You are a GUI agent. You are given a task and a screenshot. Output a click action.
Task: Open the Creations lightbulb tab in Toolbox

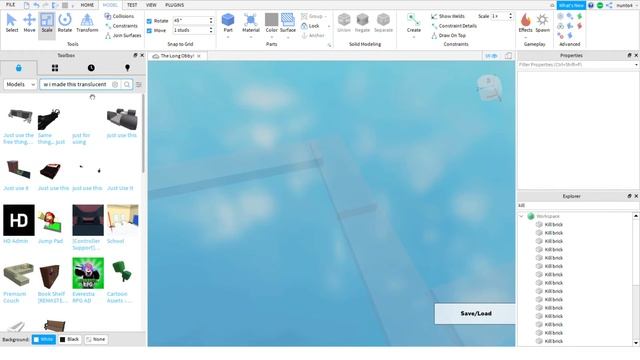pyautogui.click(x=127, y=68)
